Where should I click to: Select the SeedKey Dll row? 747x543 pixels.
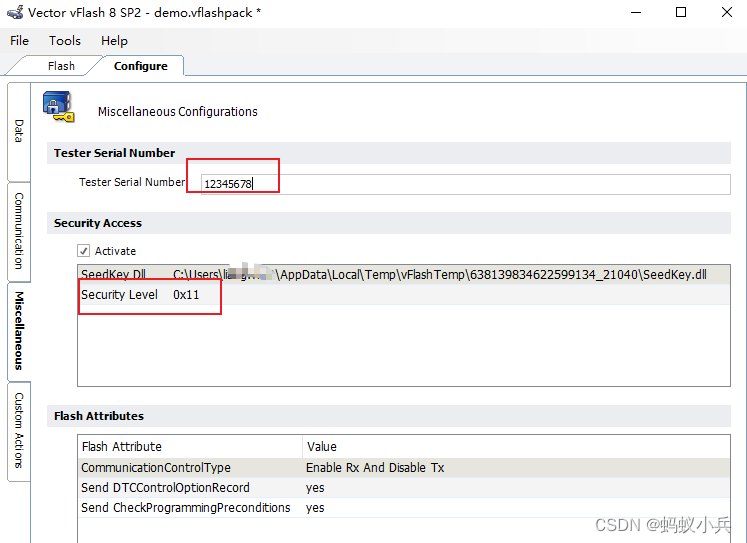[x=404, y=274]
